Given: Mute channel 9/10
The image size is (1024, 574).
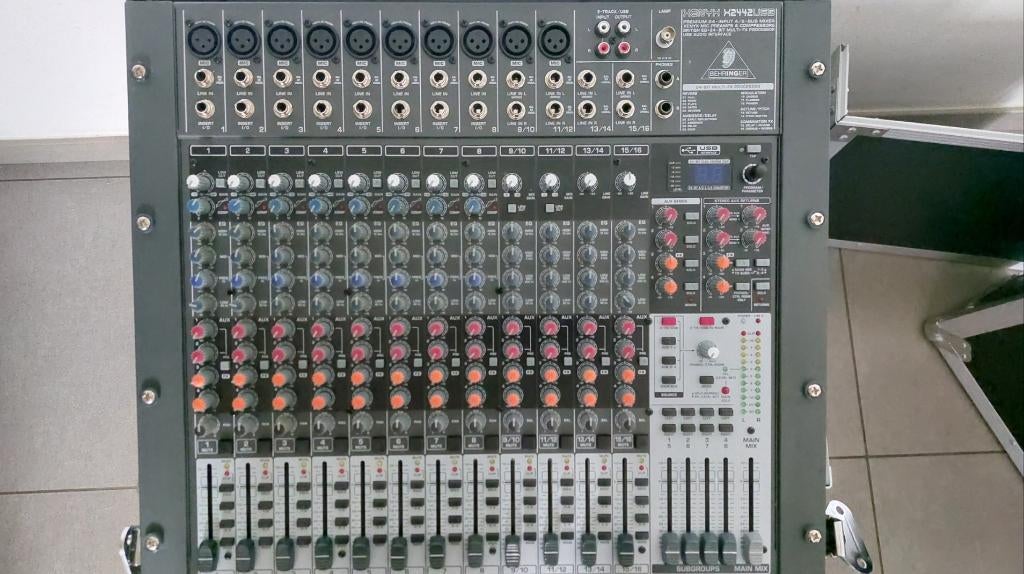Looking at the screenshot, I should (511, 441).
